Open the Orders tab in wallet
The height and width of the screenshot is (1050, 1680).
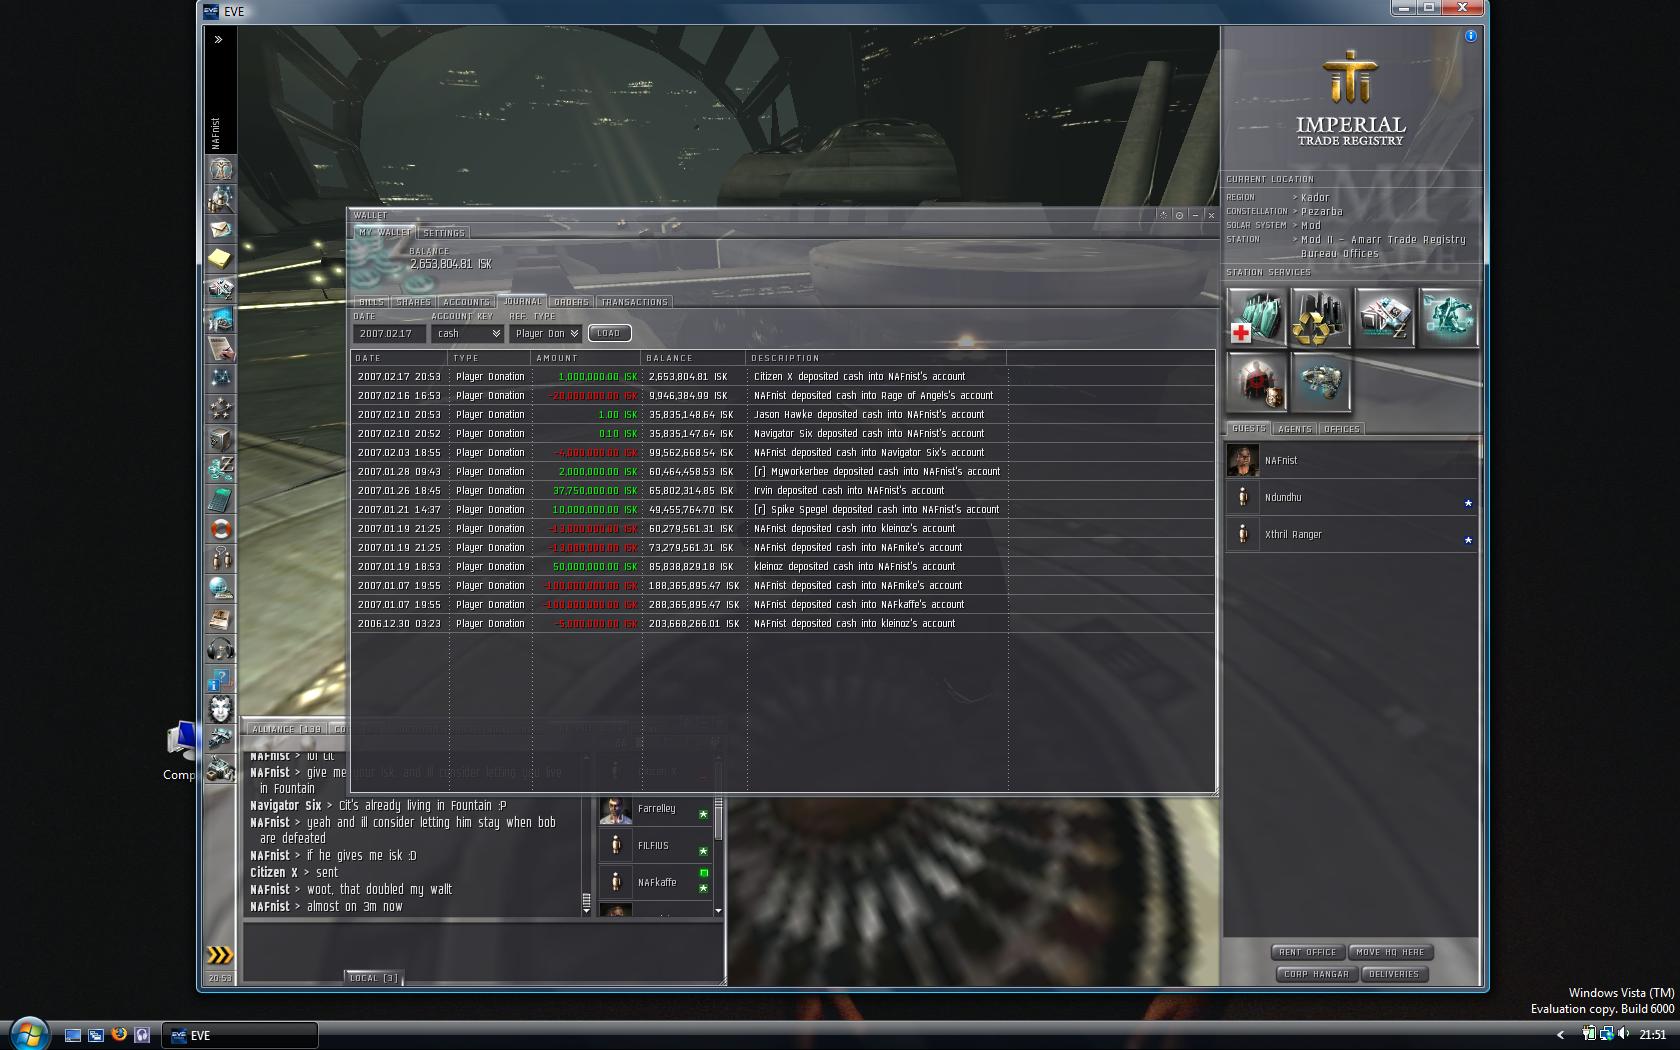coord(571,302)
